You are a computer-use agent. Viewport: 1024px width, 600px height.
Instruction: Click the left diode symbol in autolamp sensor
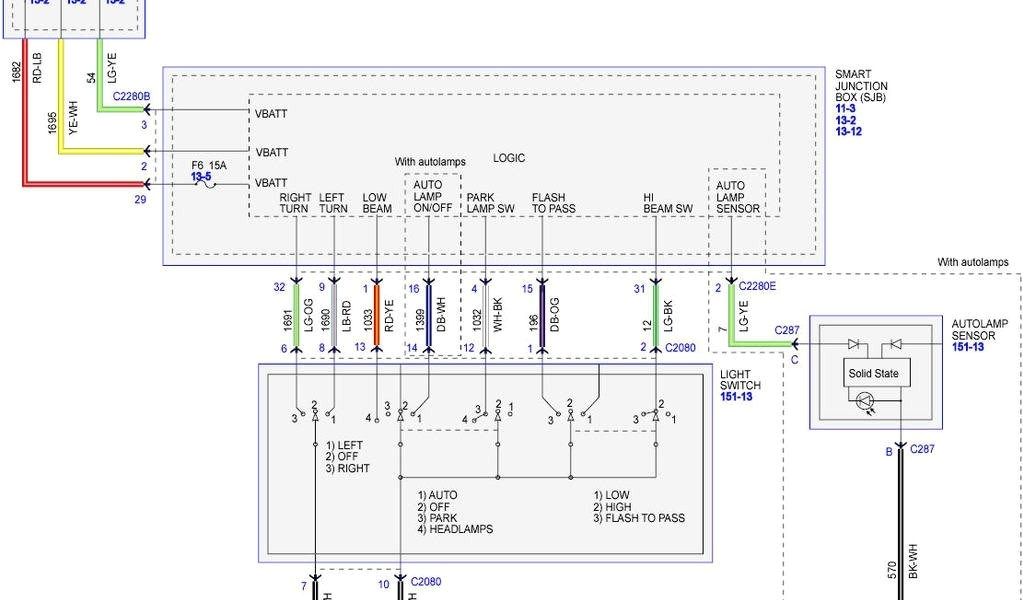point(853,344)
